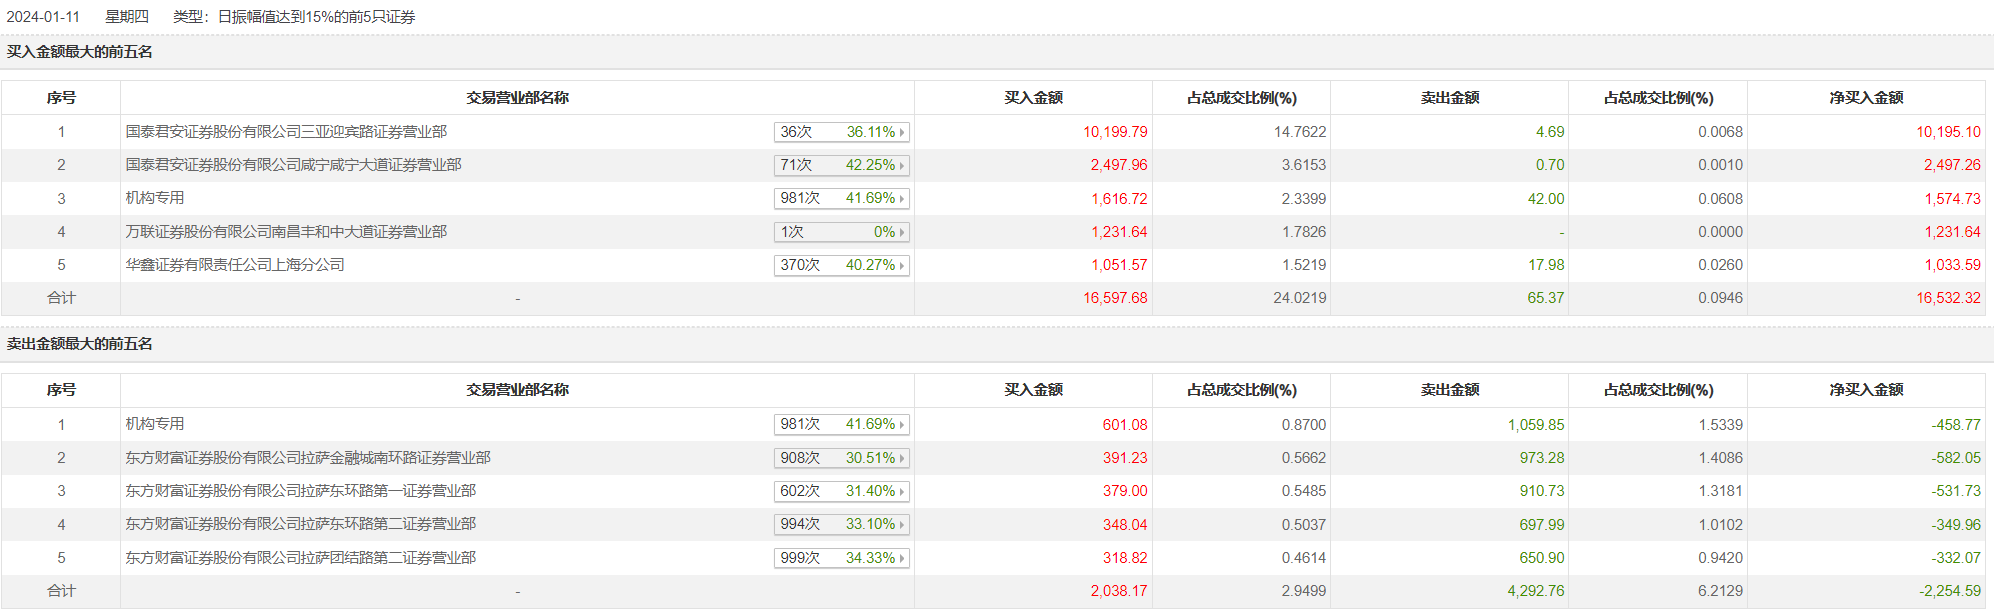Screen dimensions: 1994x610
Task: Click the small arrow beside 42.25%
Action: tap(902, 166)
